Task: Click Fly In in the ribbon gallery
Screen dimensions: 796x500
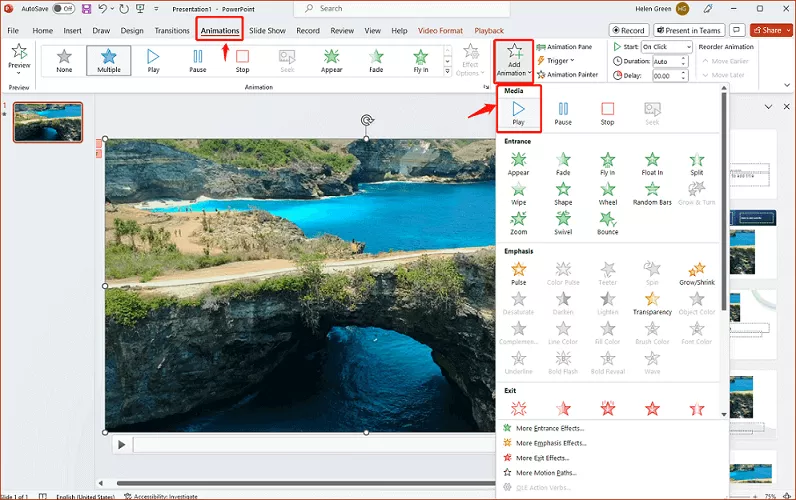Action: (x=420, y=60)
